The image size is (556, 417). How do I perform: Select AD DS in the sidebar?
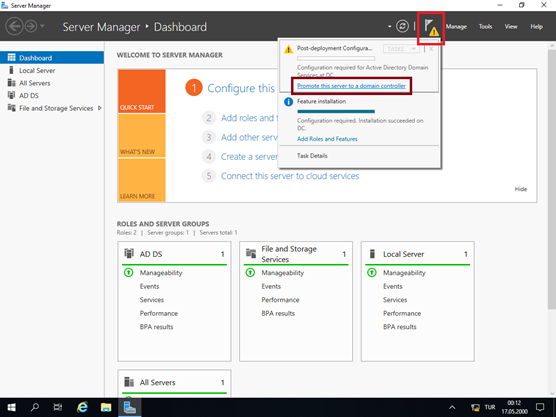[52, 95]
